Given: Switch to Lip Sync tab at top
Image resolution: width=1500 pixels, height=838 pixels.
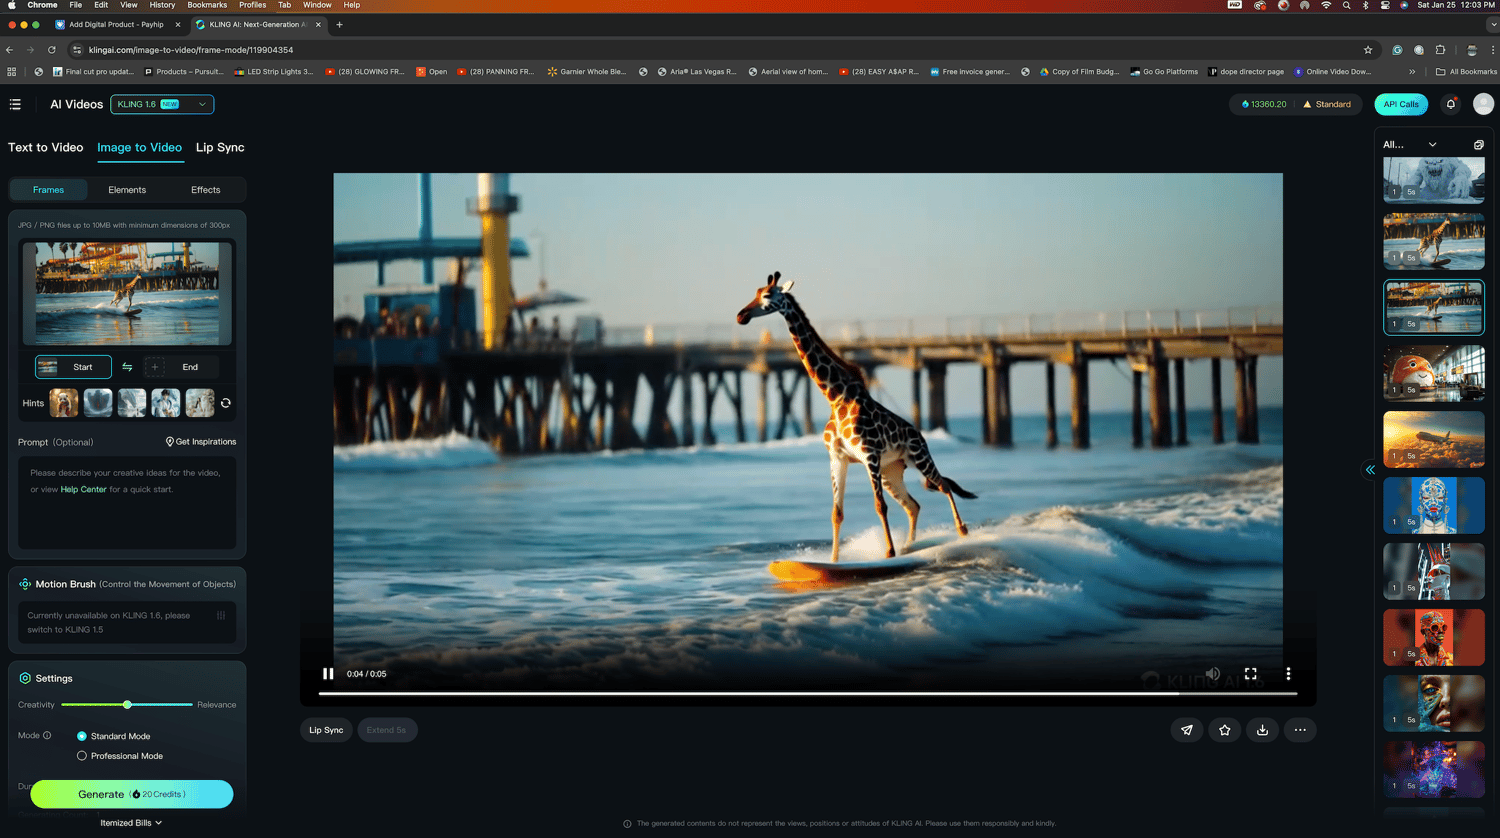Looking at the screenshot, I should (220, 147).
